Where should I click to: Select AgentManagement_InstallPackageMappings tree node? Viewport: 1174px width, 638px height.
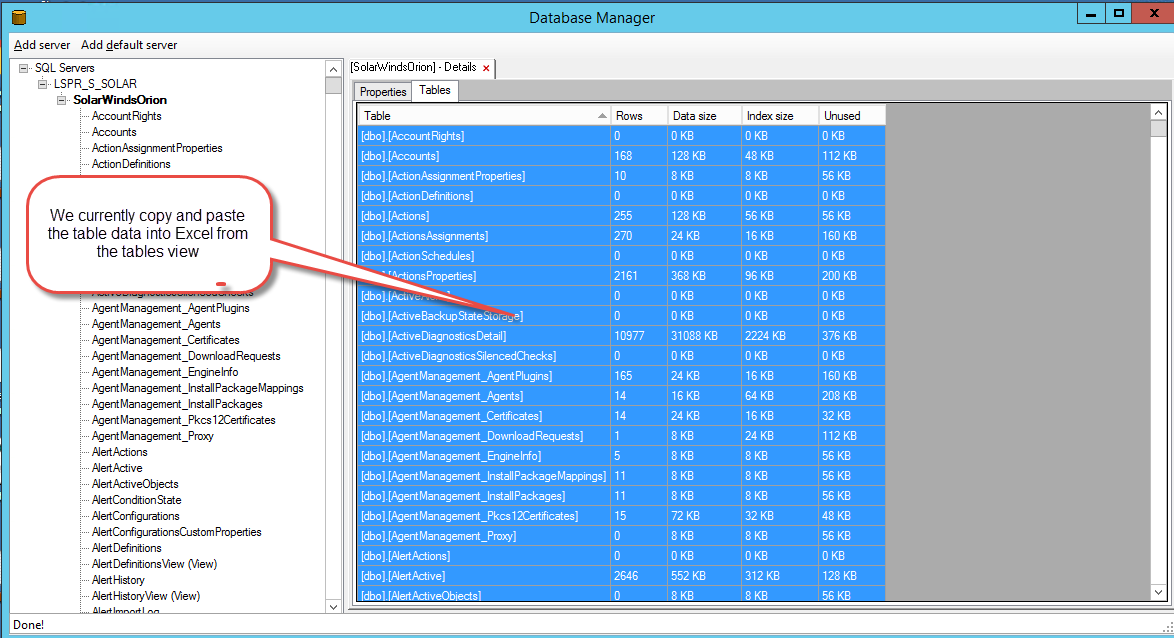(198, 388)
